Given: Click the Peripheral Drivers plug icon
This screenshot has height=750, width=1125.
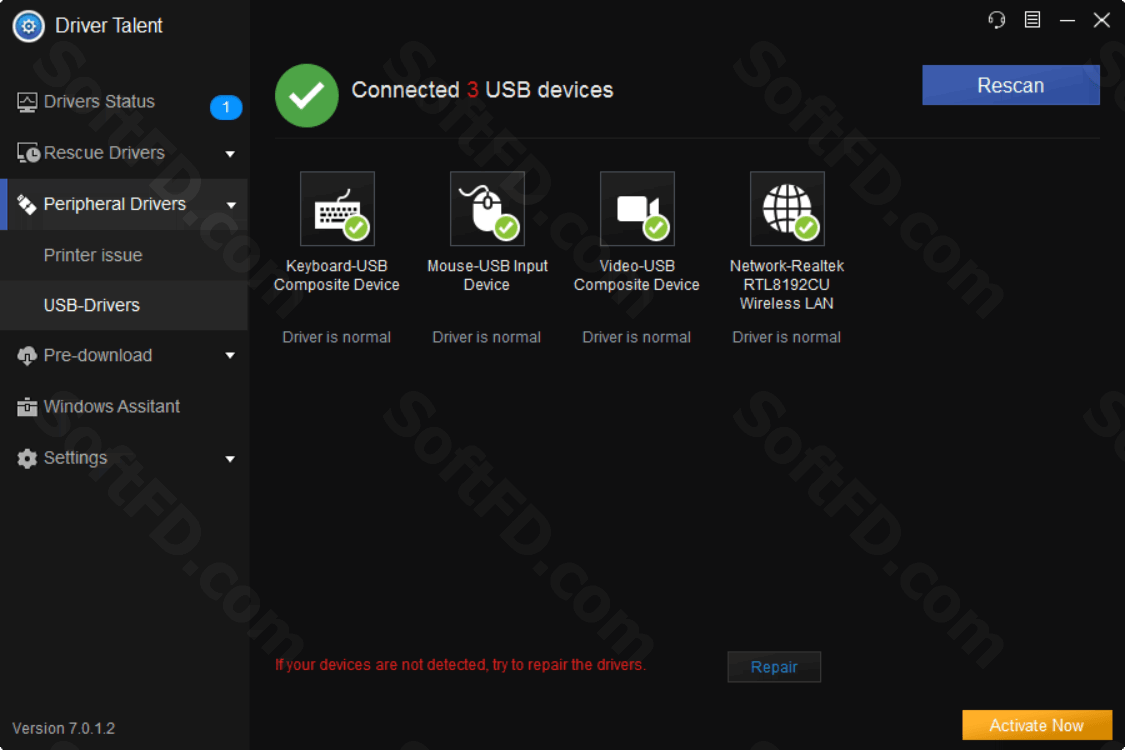Looking at the screenshot, I should tap(27, 205).
